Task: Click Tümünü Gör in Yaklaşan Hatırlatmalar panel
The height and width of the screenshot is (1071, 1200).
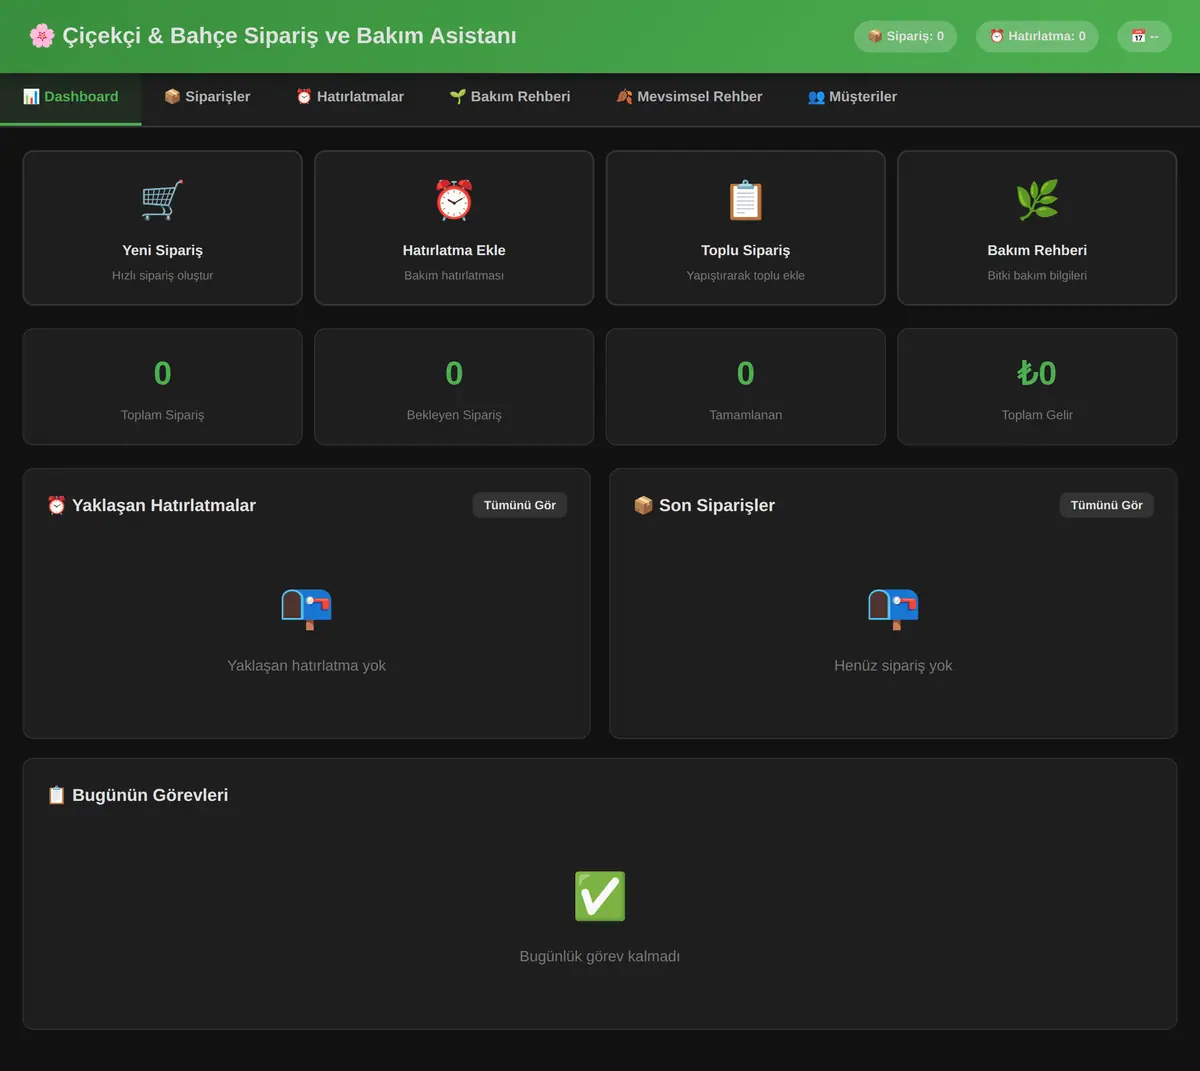Action: coord(520,505)
